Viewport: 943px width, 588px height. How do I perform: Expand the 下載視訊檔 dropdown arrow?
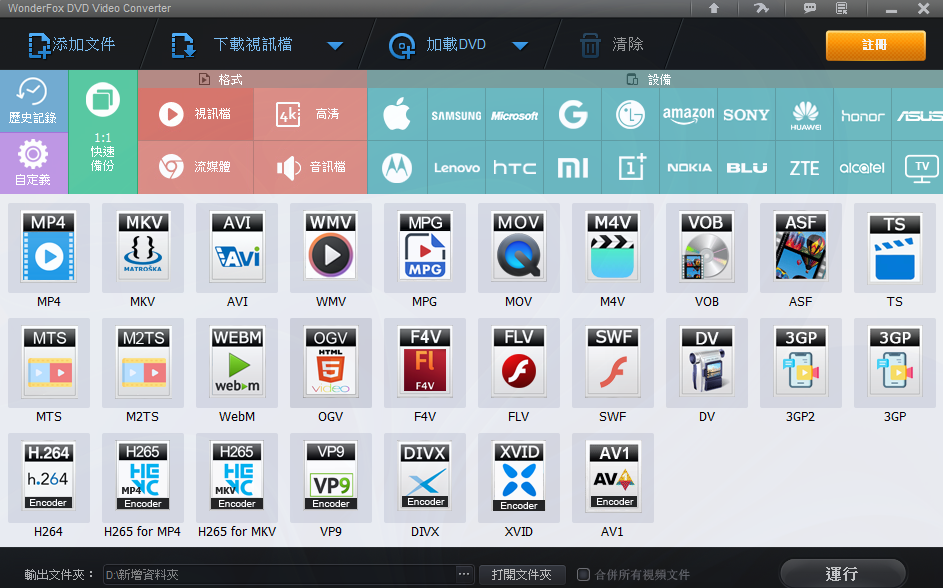point(335,46)
